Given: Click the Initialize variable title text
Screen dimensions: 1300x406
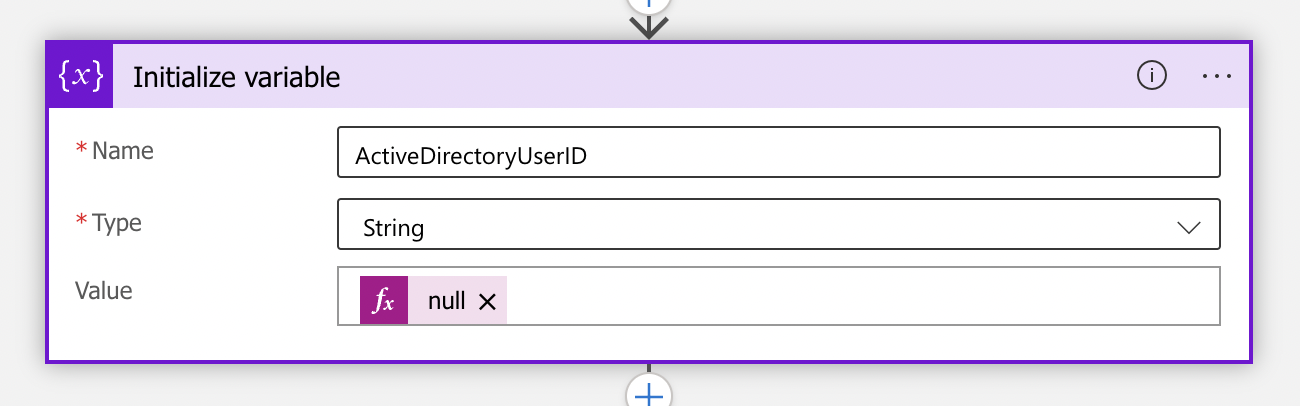Looking at the screenshot, I should point(237,77).
